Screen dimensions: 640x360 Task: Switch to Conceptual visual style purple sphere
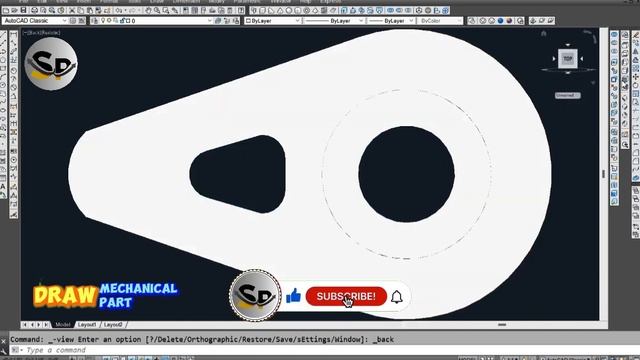[x=509, y=20]
